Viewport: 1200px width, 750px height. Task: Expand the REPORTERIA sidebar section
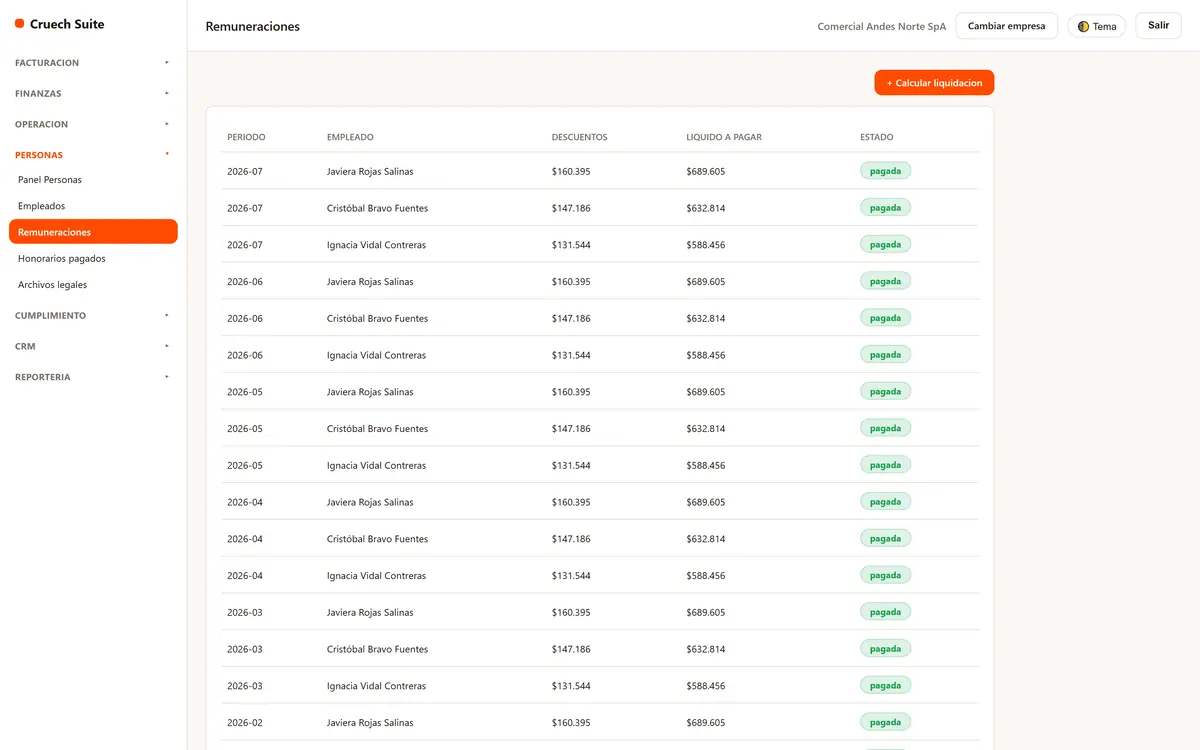pyautogui.click(x=93, y=378)
